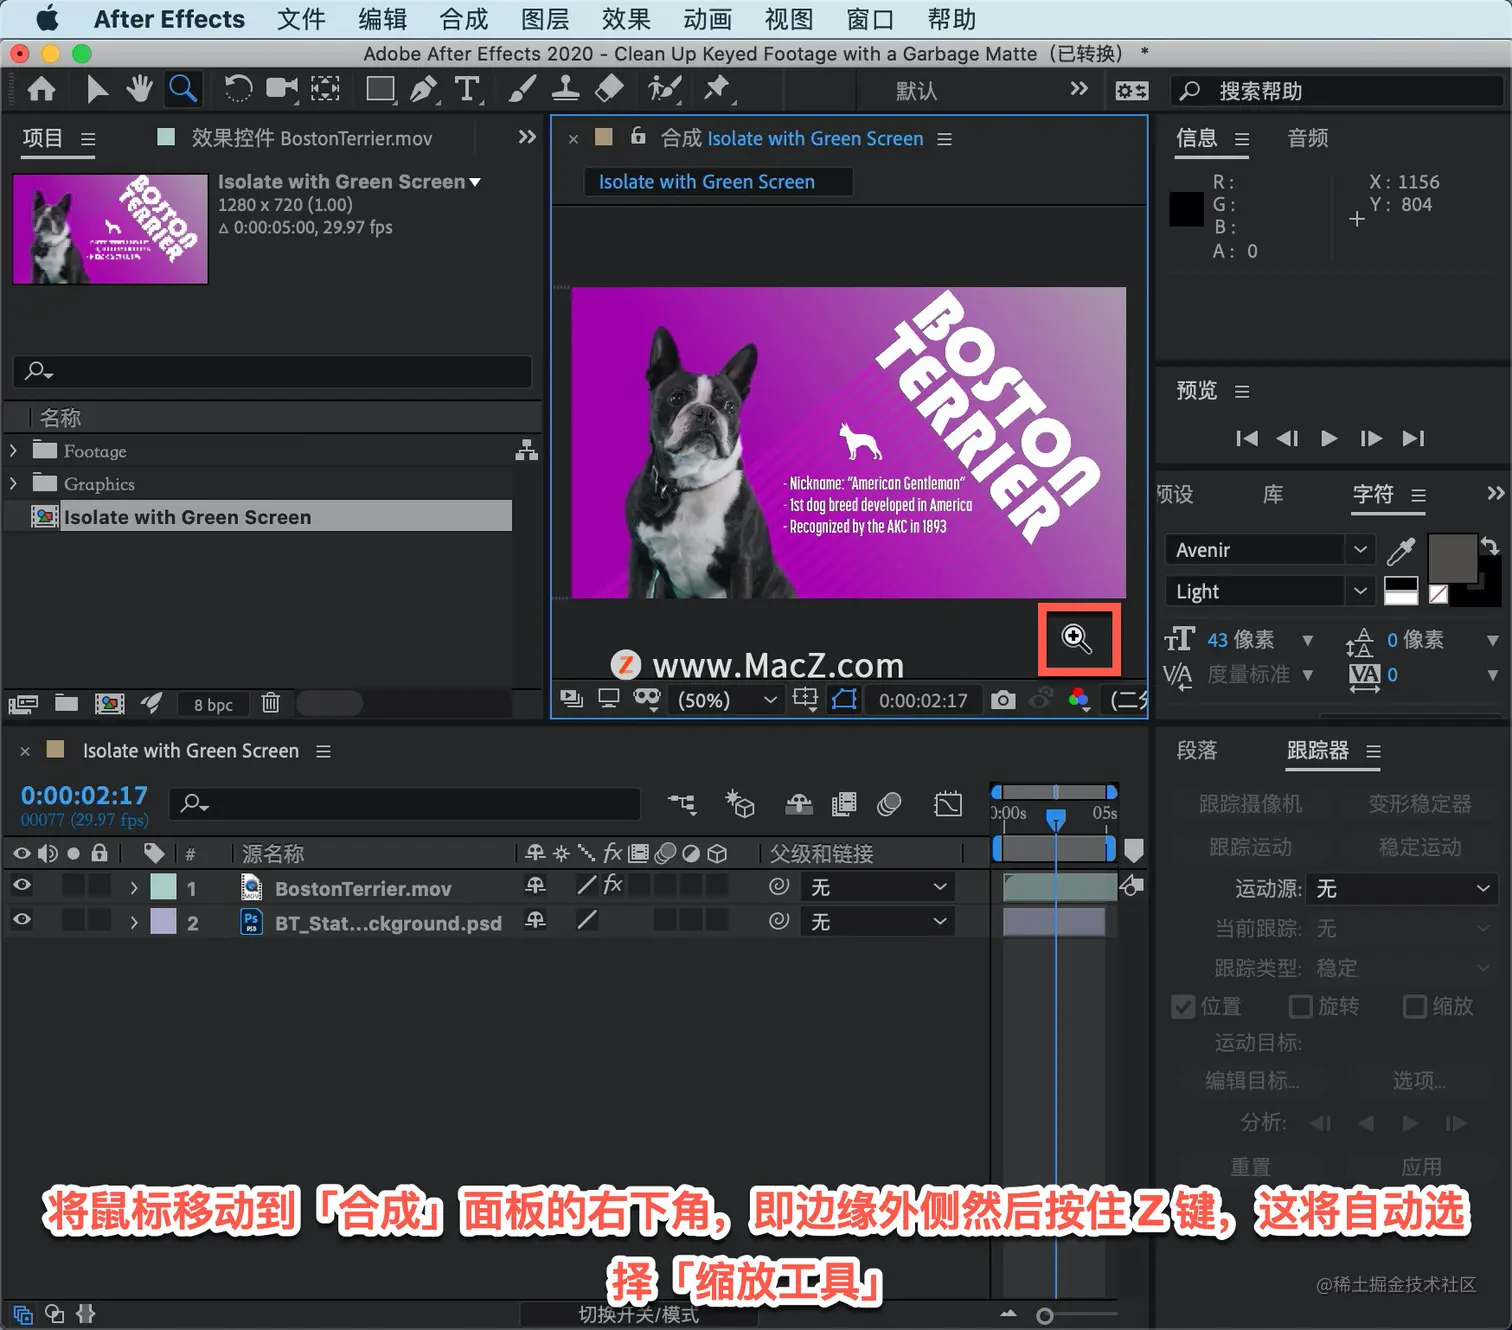The width and height of the screenshot is (1512, 1330).
Task: Click the 变形稳定器 button
Action: point(1420,803)
